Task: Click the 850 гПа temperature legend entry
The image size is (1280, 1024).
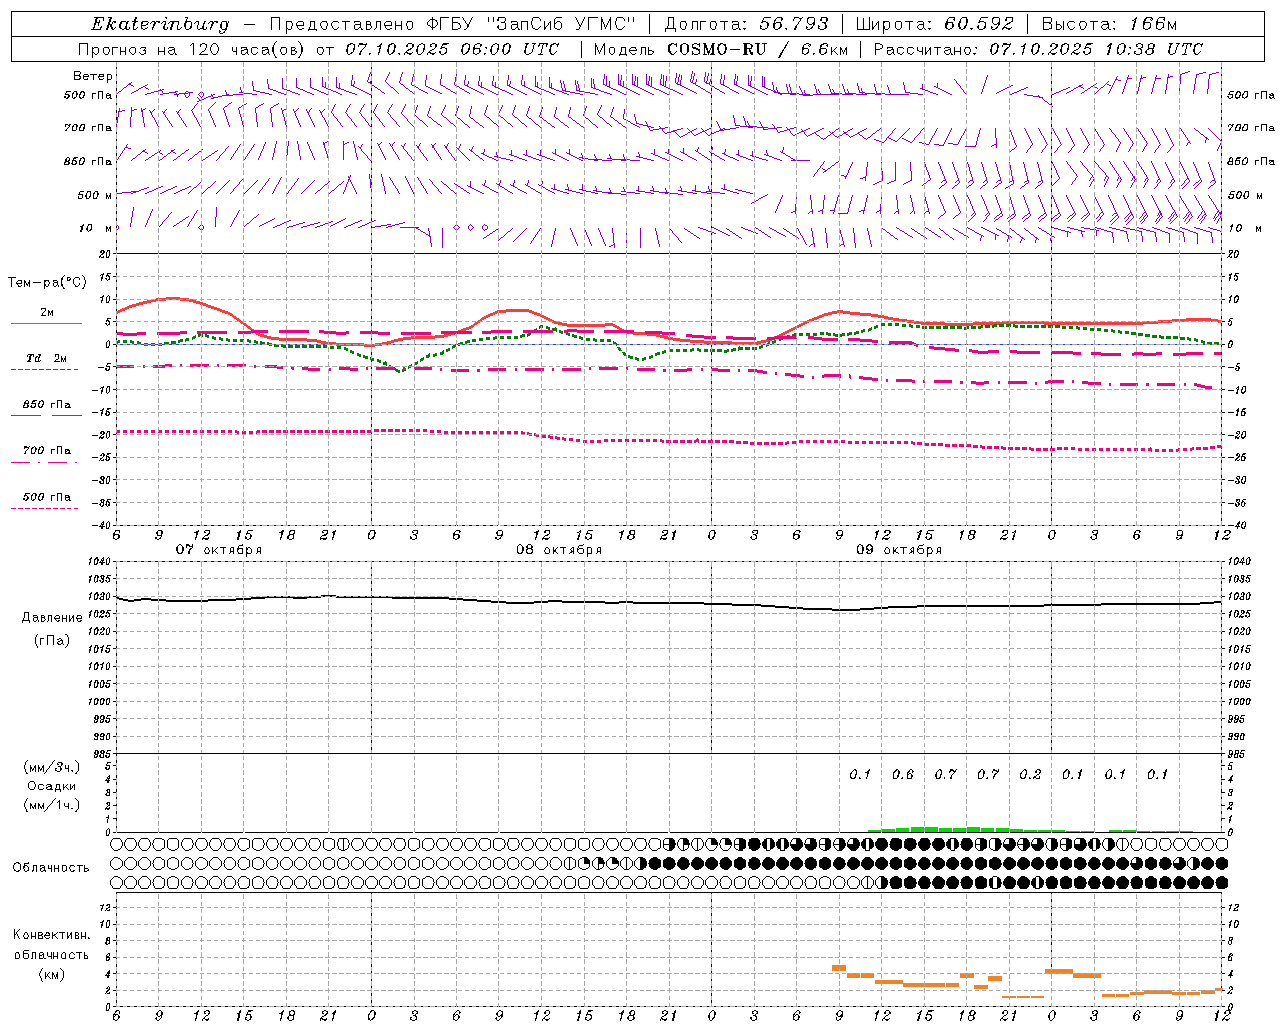Action: coord(47,405)
